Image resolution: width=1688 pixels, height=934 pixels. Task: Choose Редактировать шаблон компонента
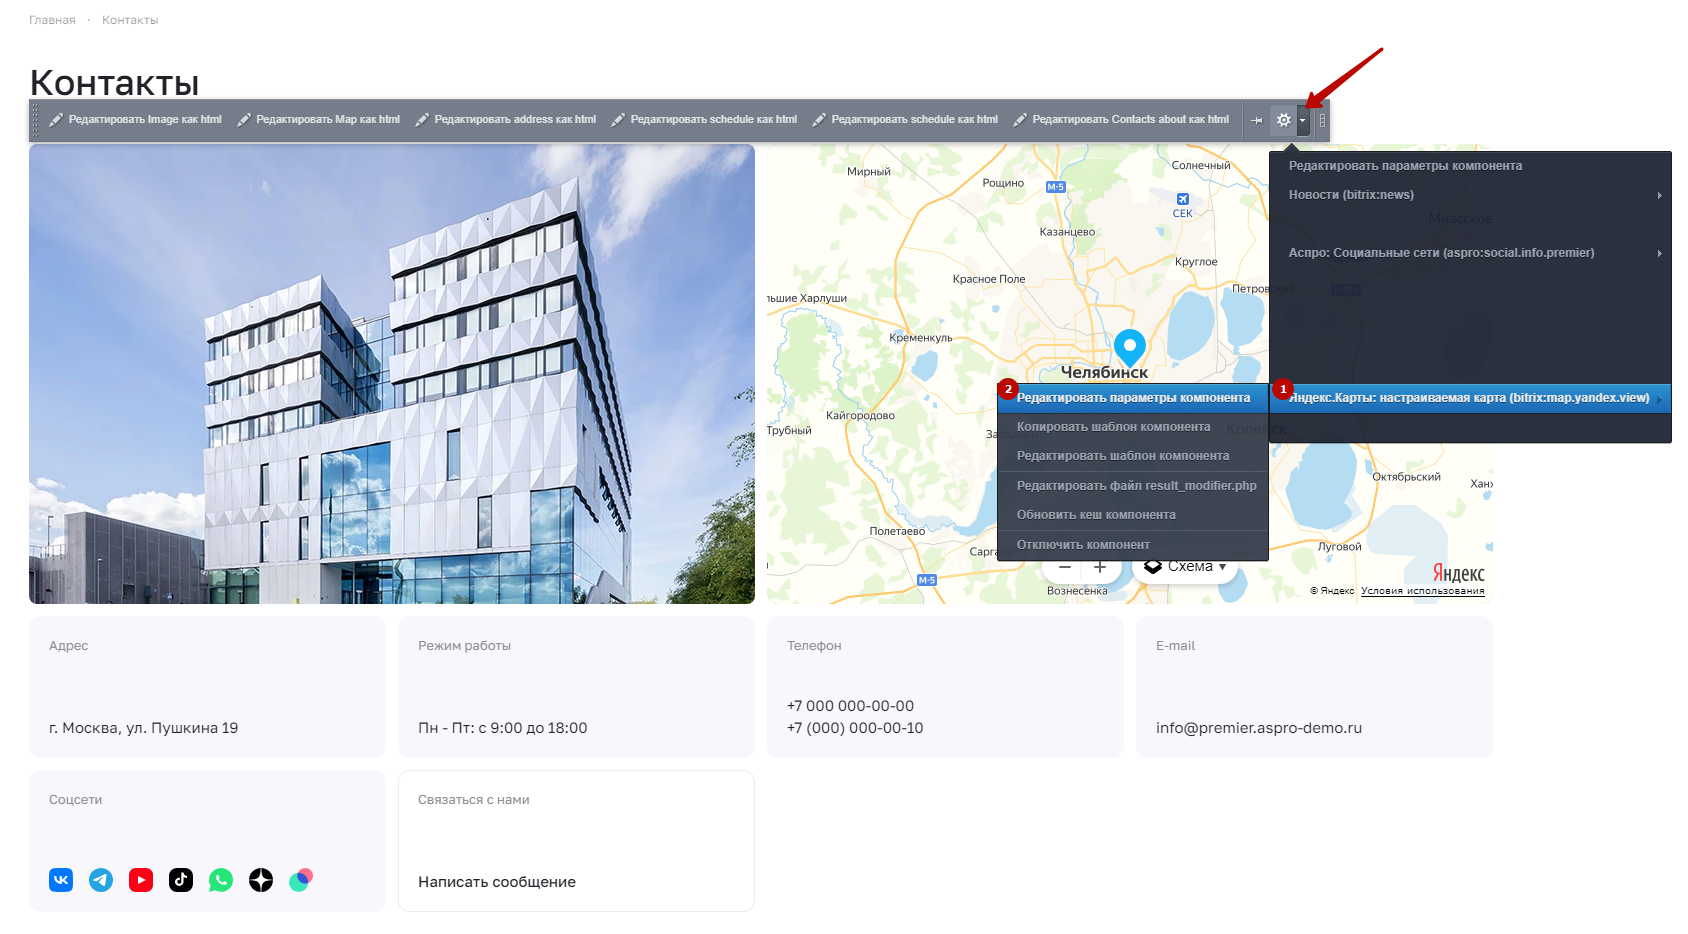1133,456
